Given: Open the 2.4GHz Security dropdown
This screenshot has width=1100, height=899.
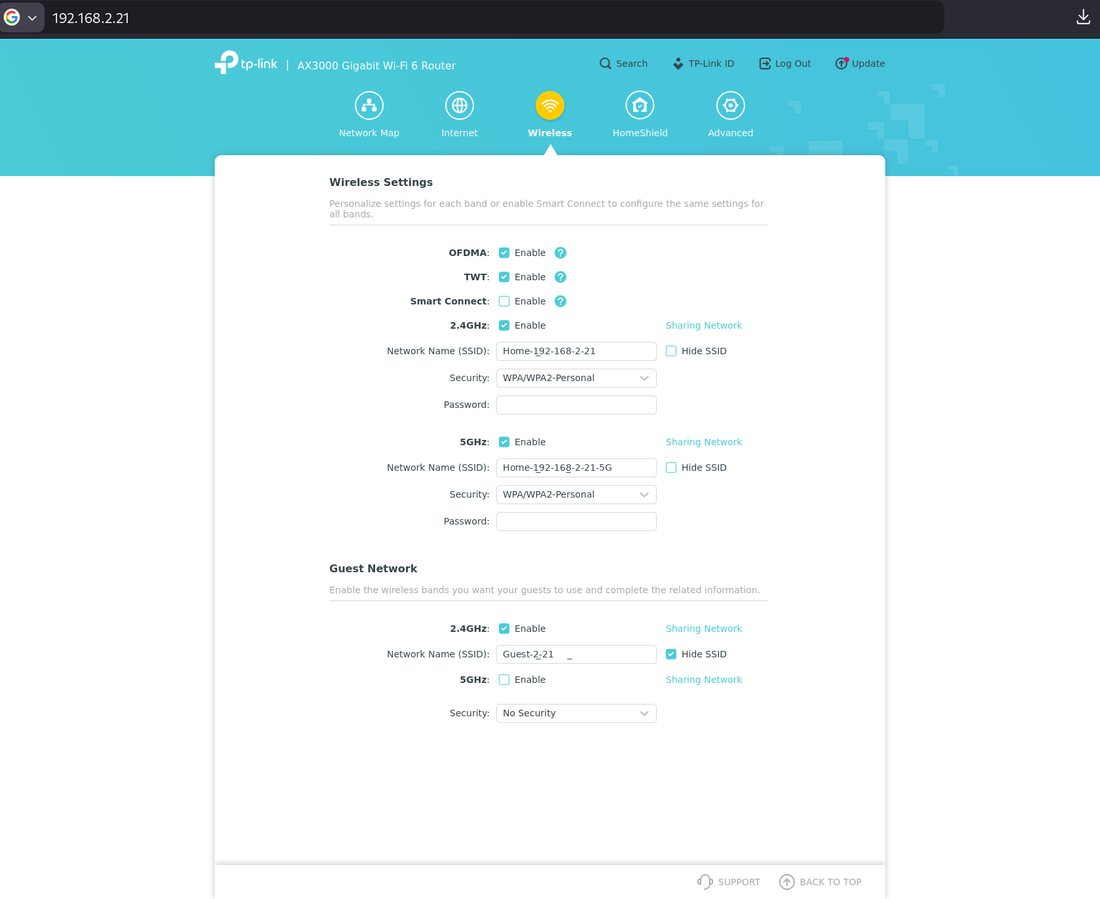Looking at the screenshot, I should point(576,378).
